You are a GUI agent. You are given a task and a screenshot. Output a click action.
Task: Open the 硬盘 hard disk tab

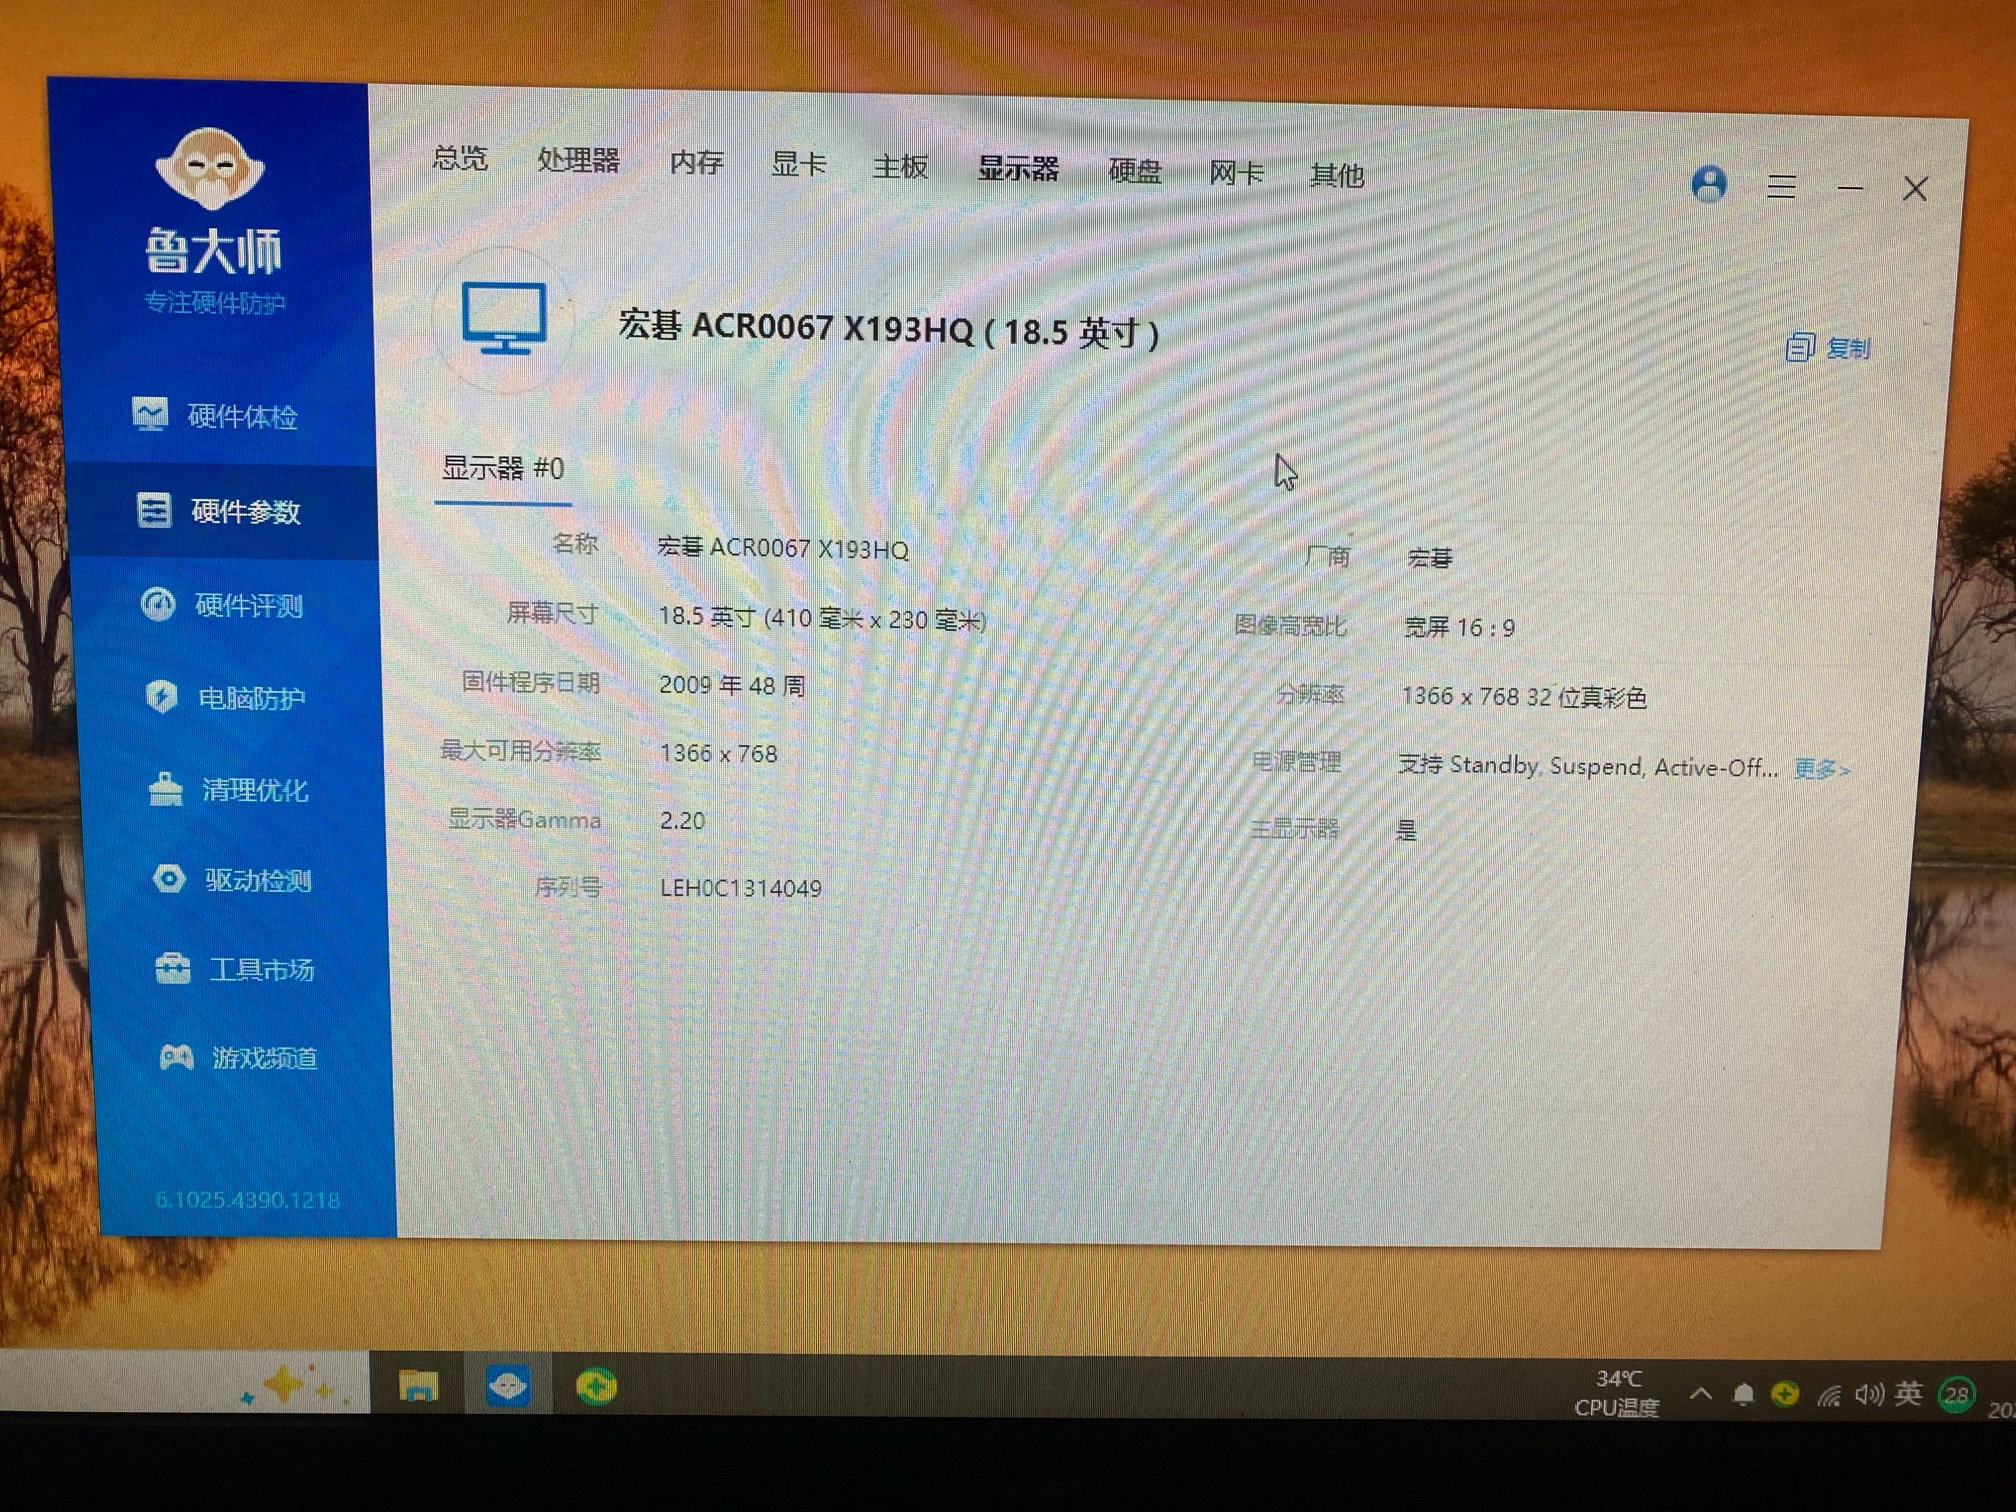coord(1135,171)
